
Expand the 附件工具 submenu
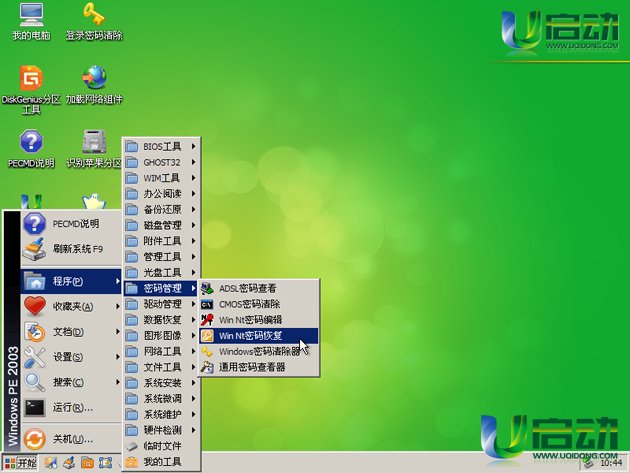point(161,241)
